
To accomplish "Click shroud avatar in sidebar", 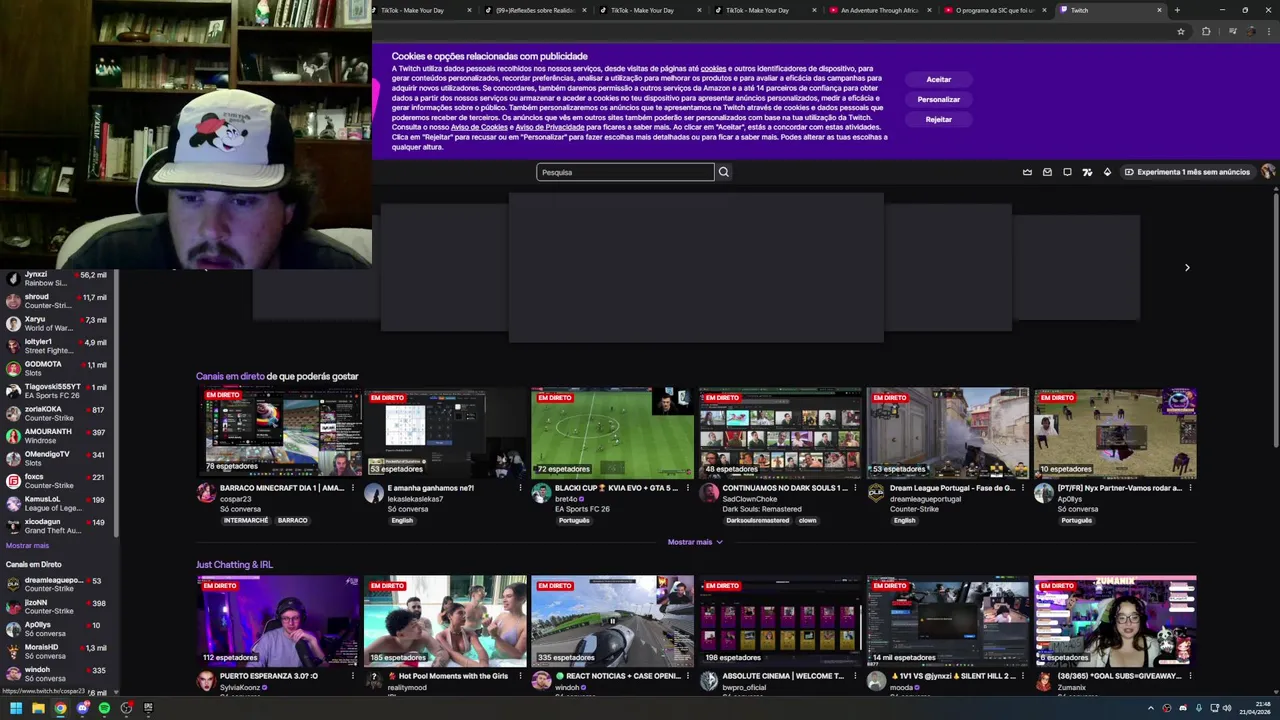I will [x=13, y=301].
